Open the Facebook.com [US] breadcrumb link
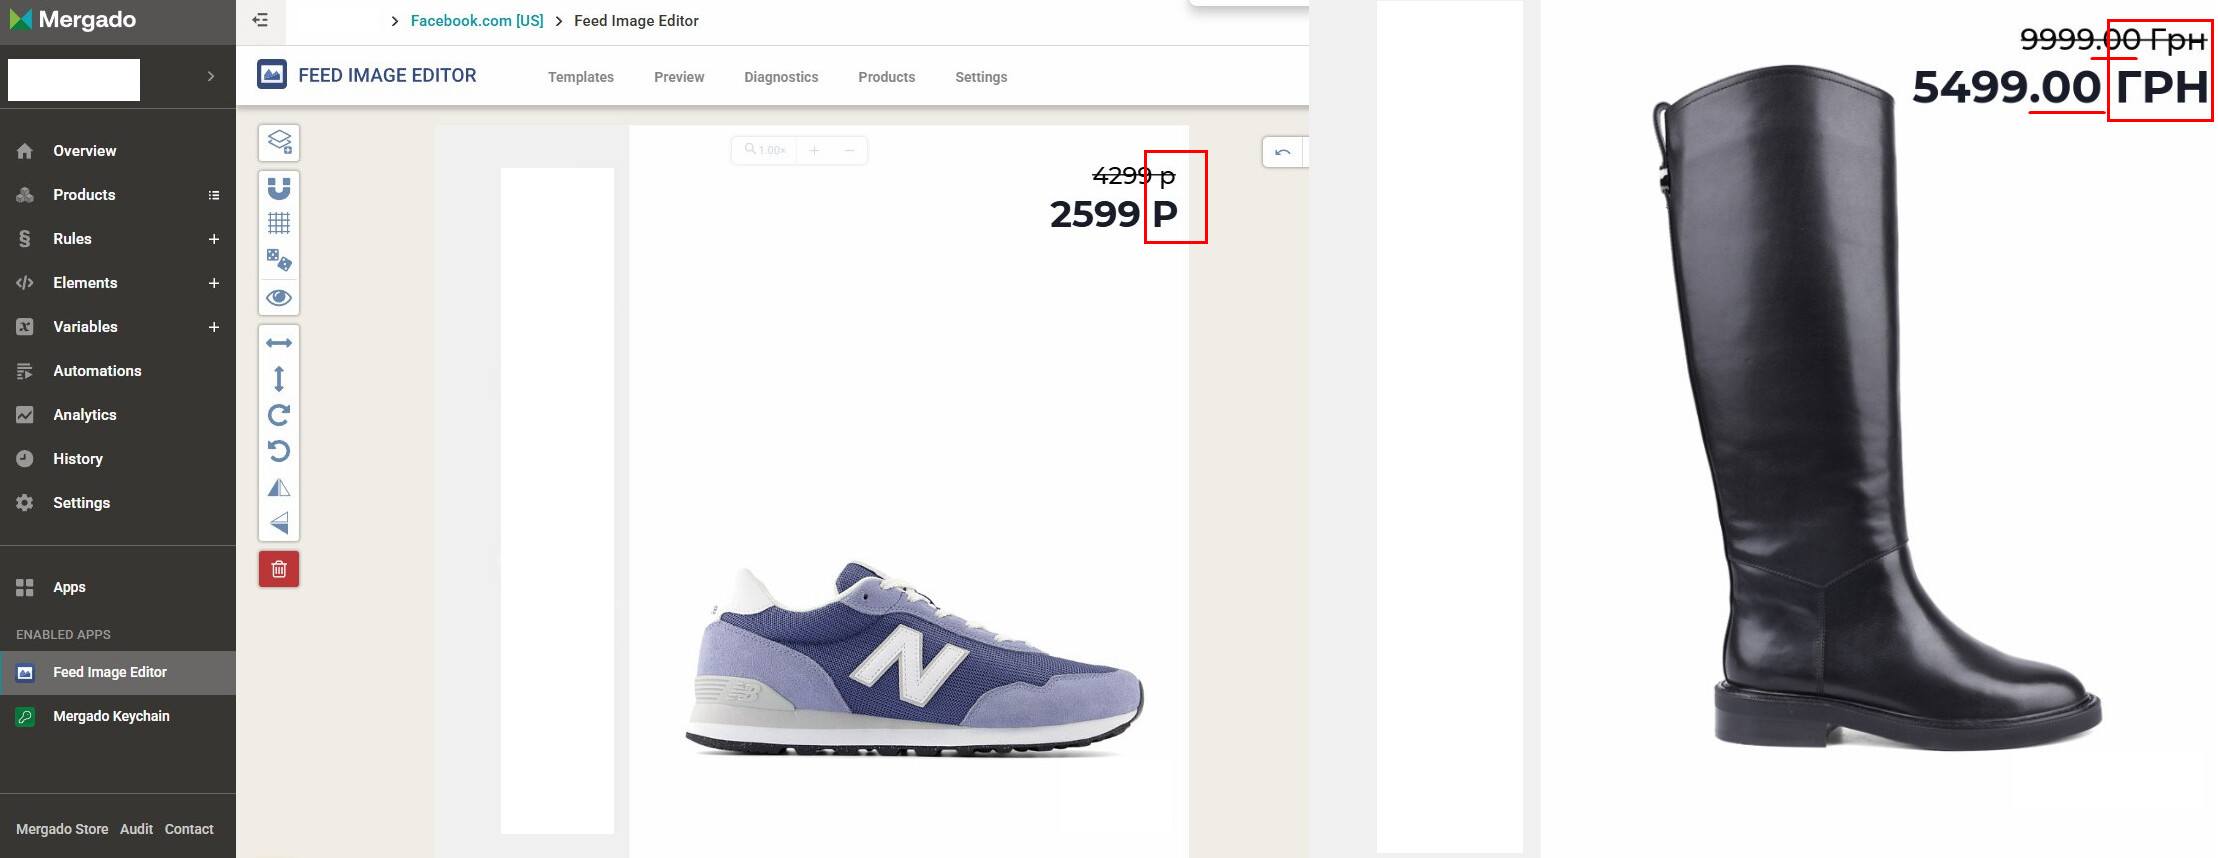 coord(477,21)
